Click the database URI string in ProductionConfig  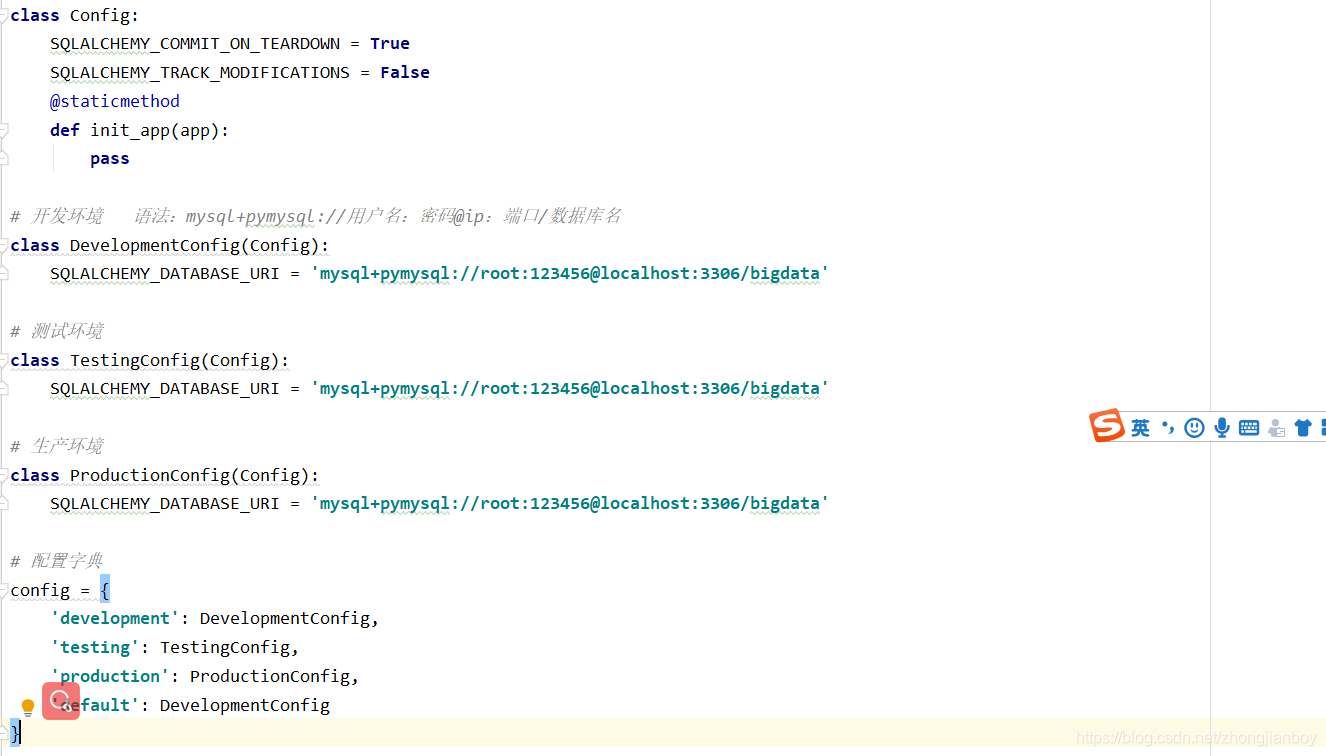click(570, 504)
